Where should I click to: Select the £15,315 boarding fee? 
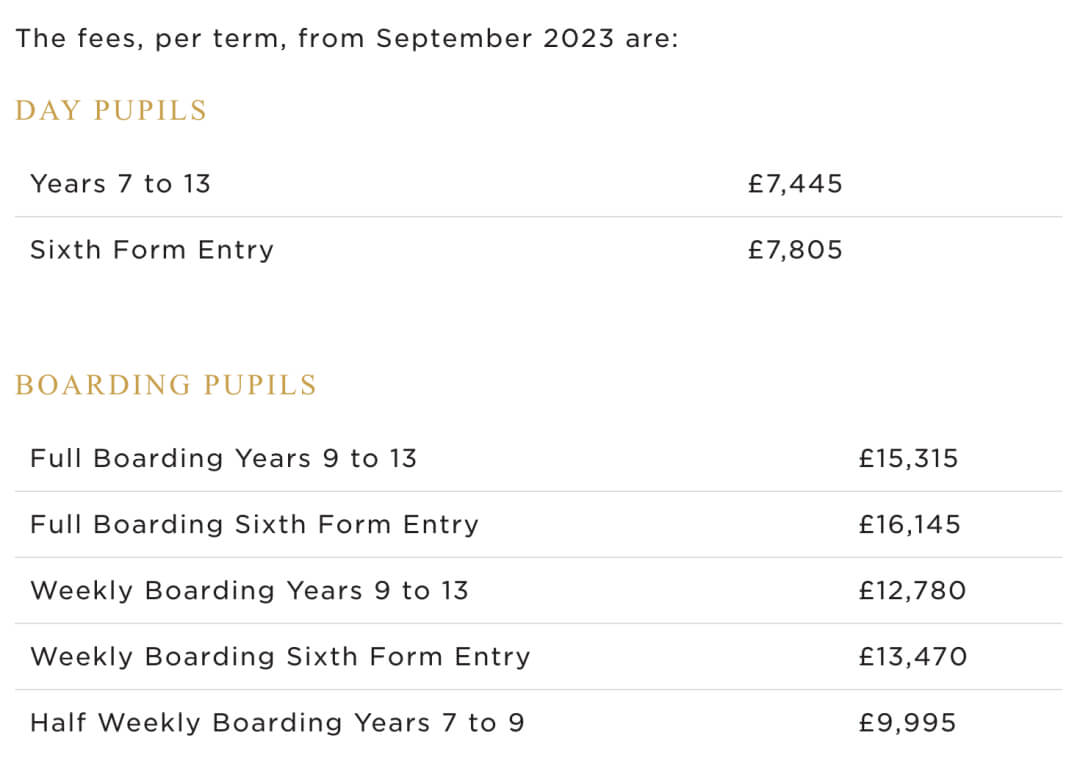coord(908,459)
